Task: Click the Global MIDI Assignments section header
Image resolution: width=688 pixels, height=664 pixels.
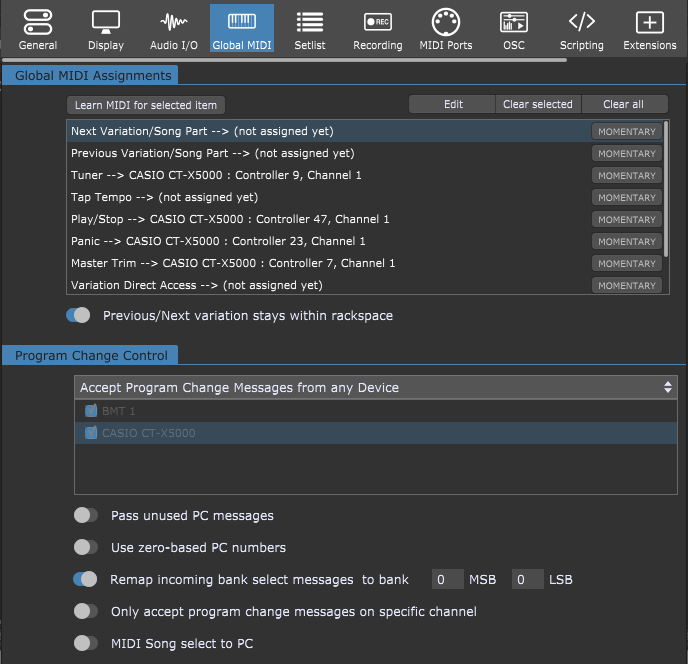Action: 90,75
